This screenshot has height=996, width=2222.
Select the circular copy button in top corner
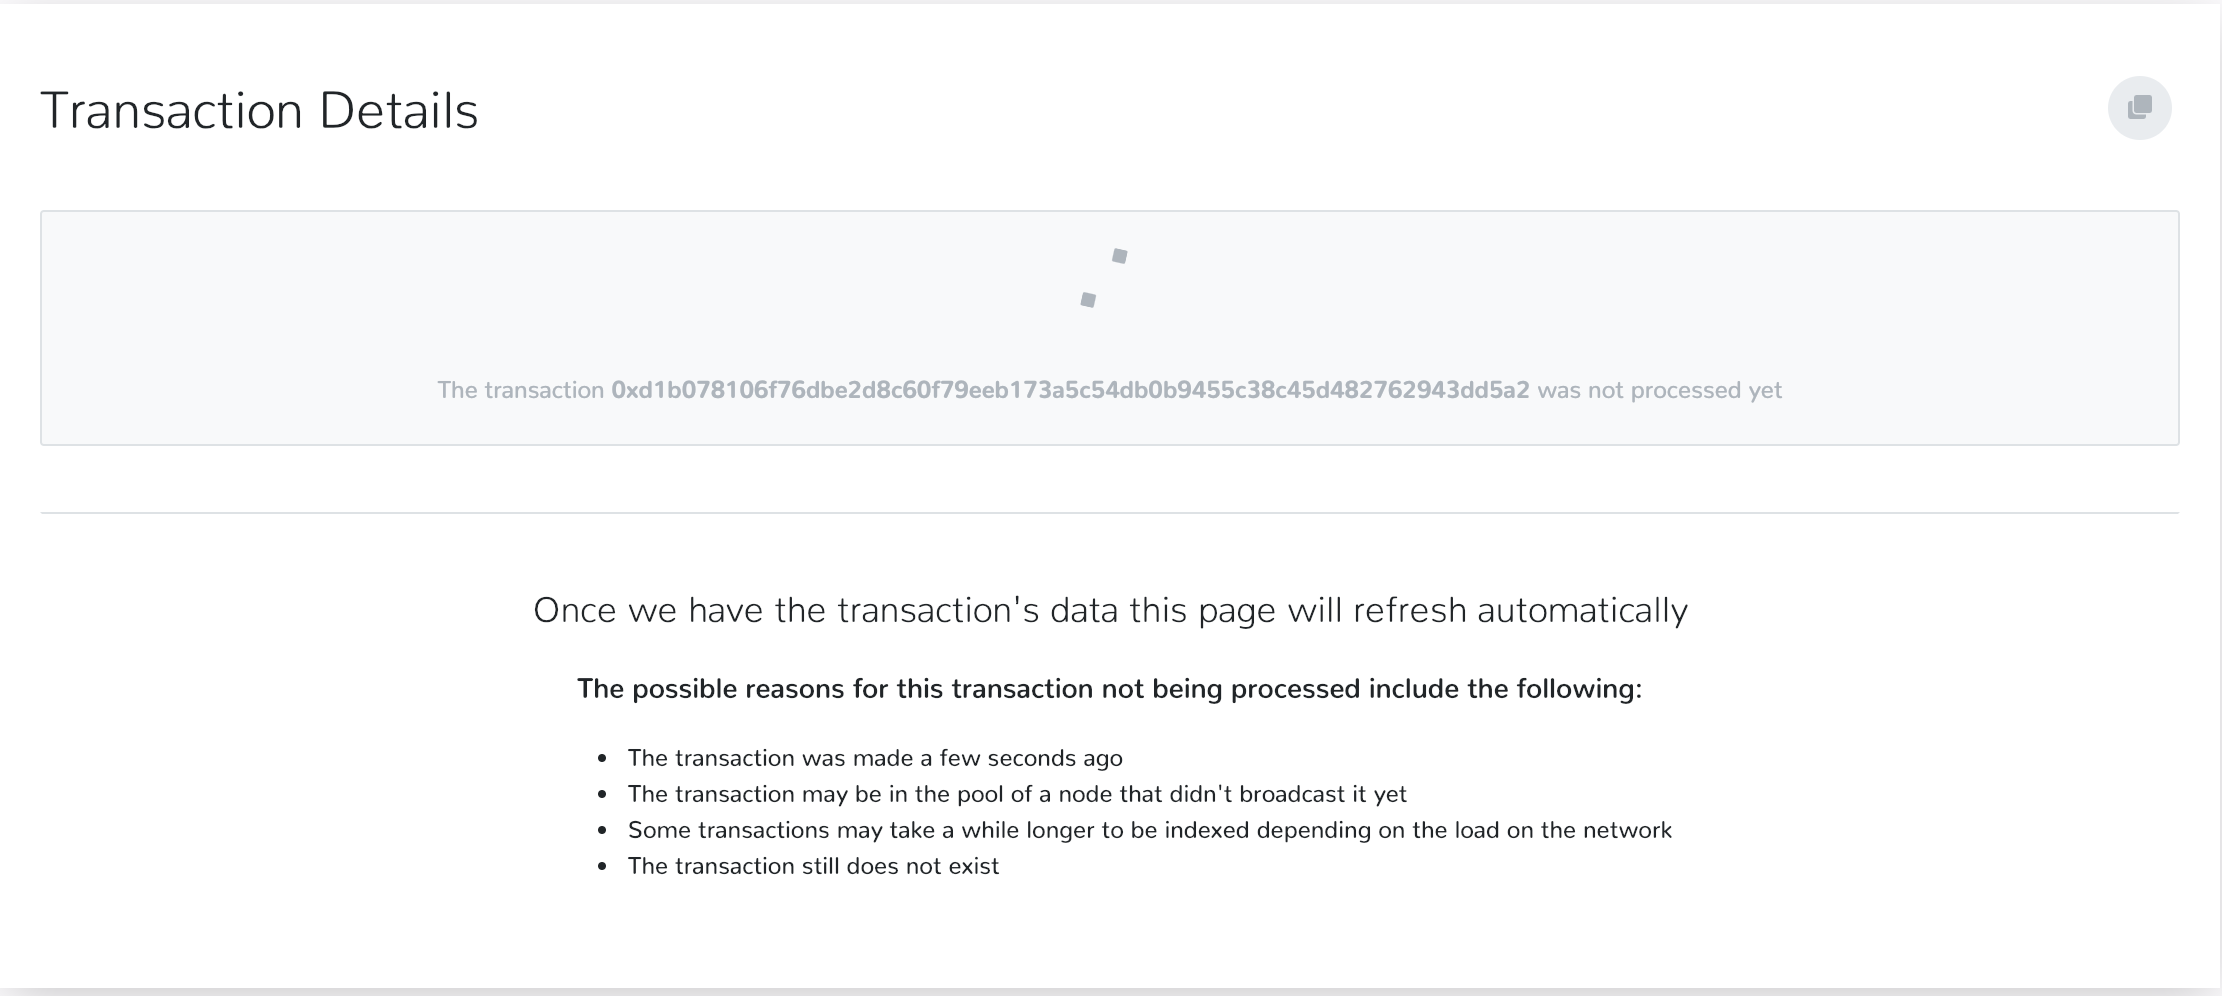tap(2139, 108)
